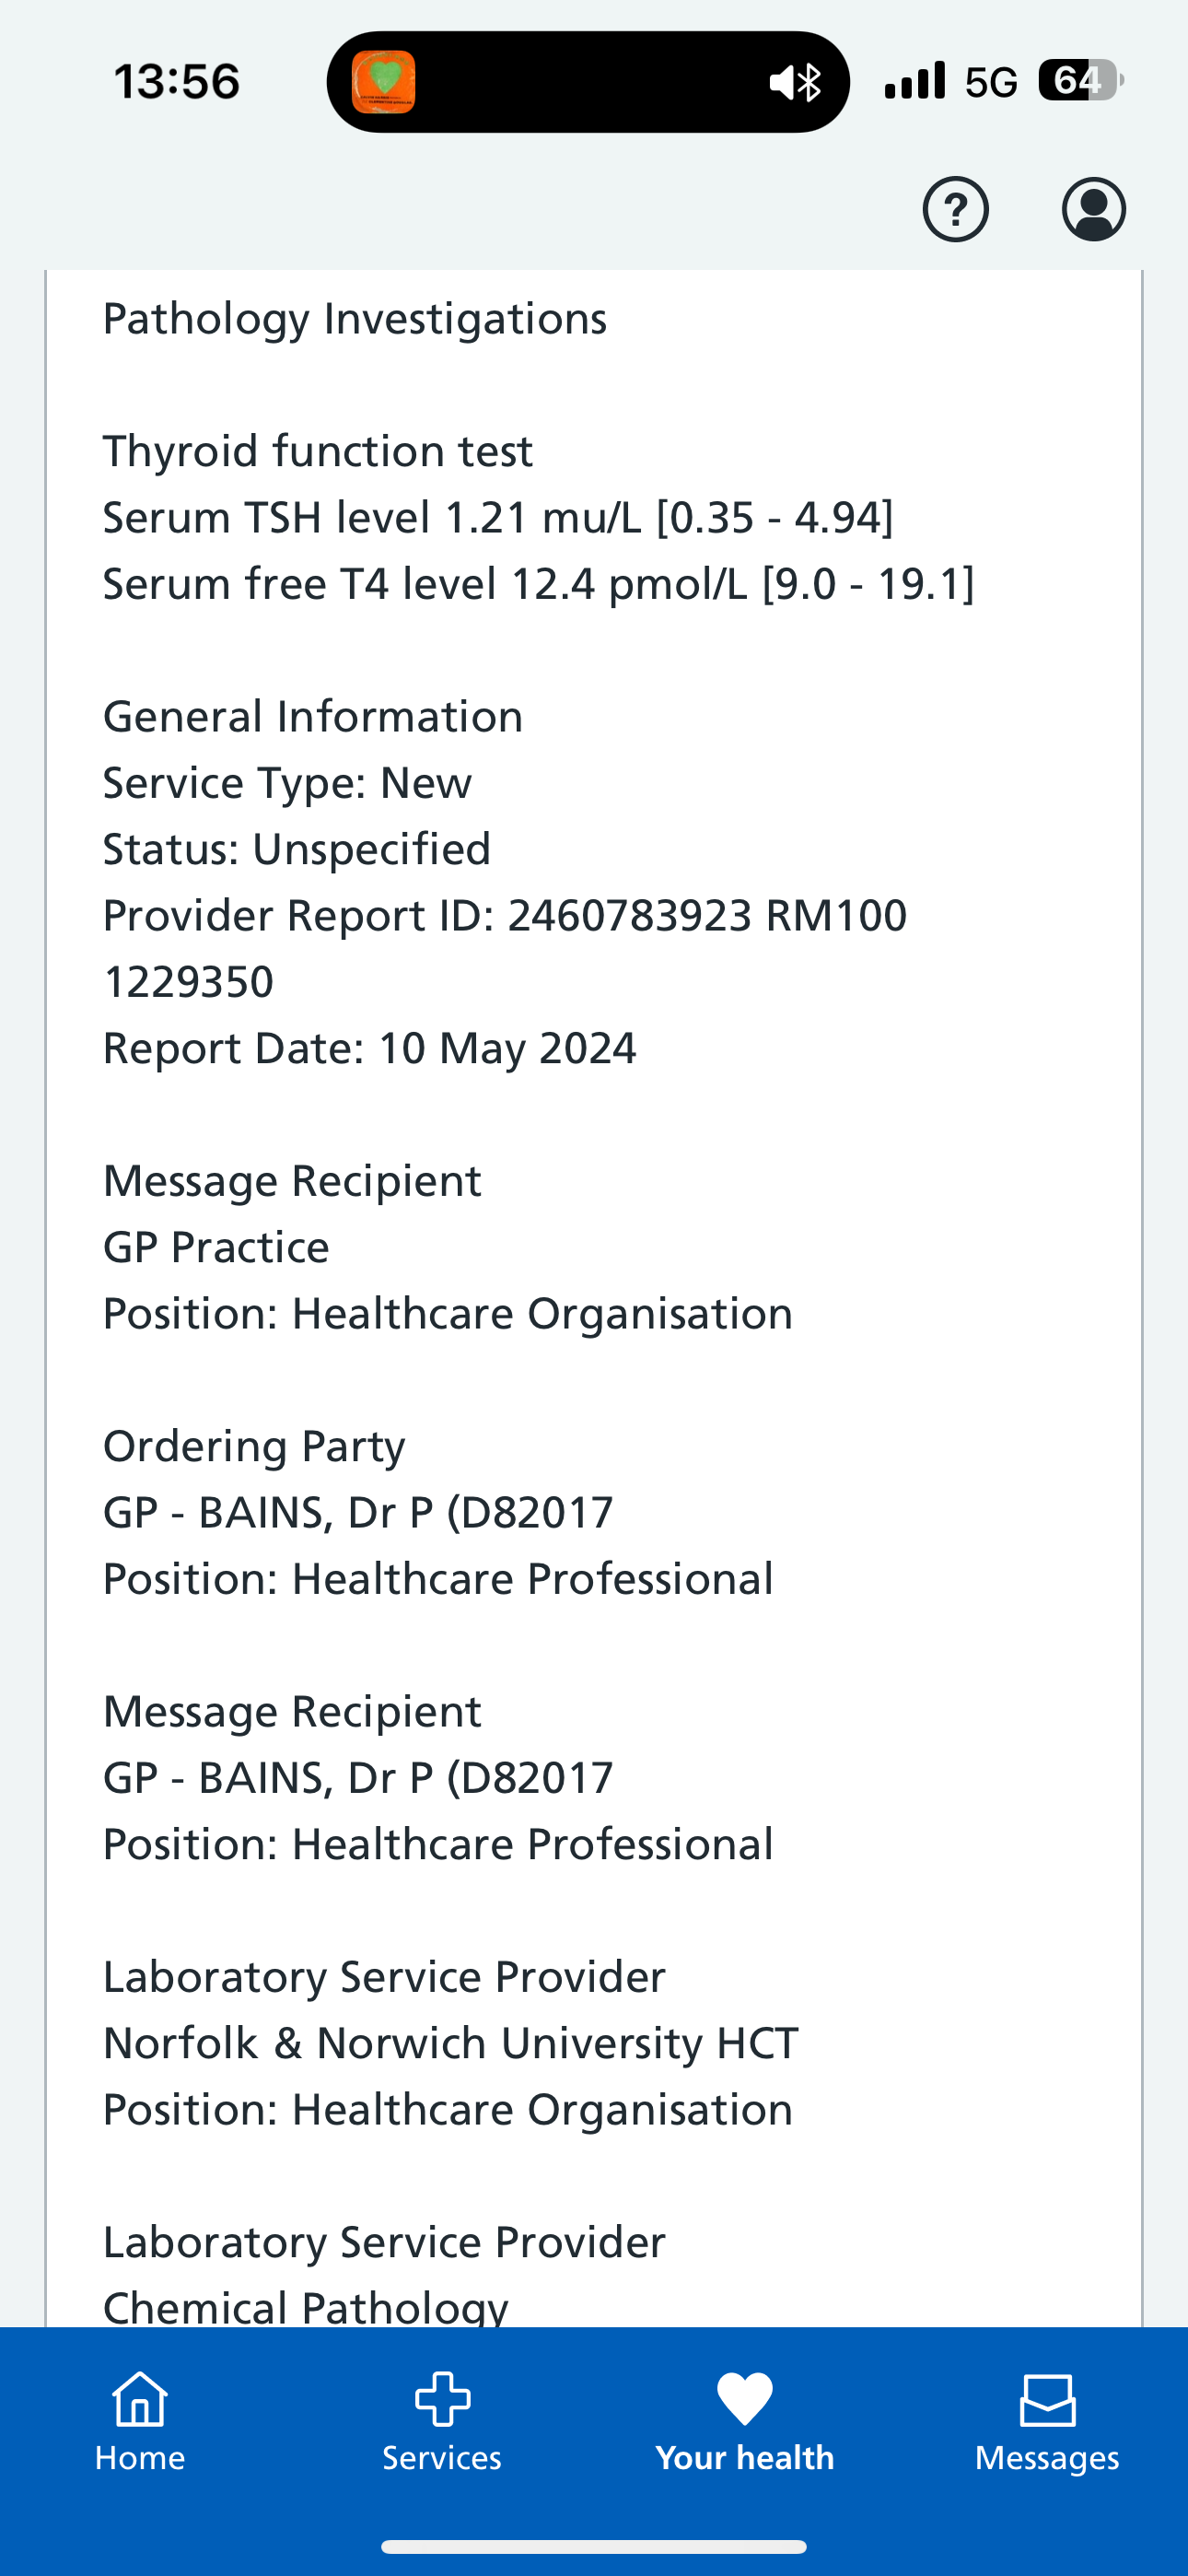The height and width of the screenshot is (2576, 1188).
Task: Tap the cellular signal bars
Action: [914, 80]
